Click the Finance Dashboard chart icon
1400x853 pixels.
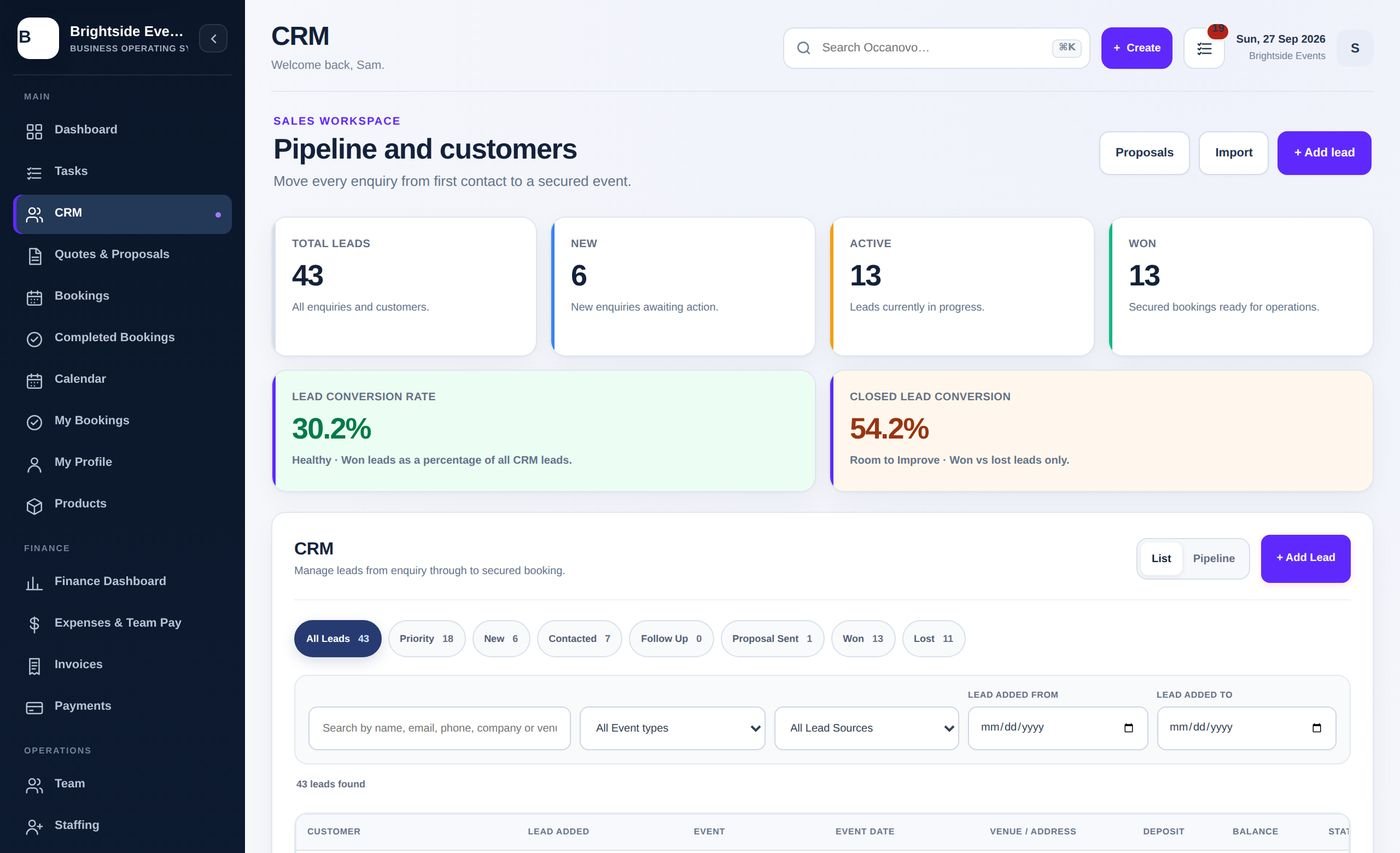(x=34, y=583)
